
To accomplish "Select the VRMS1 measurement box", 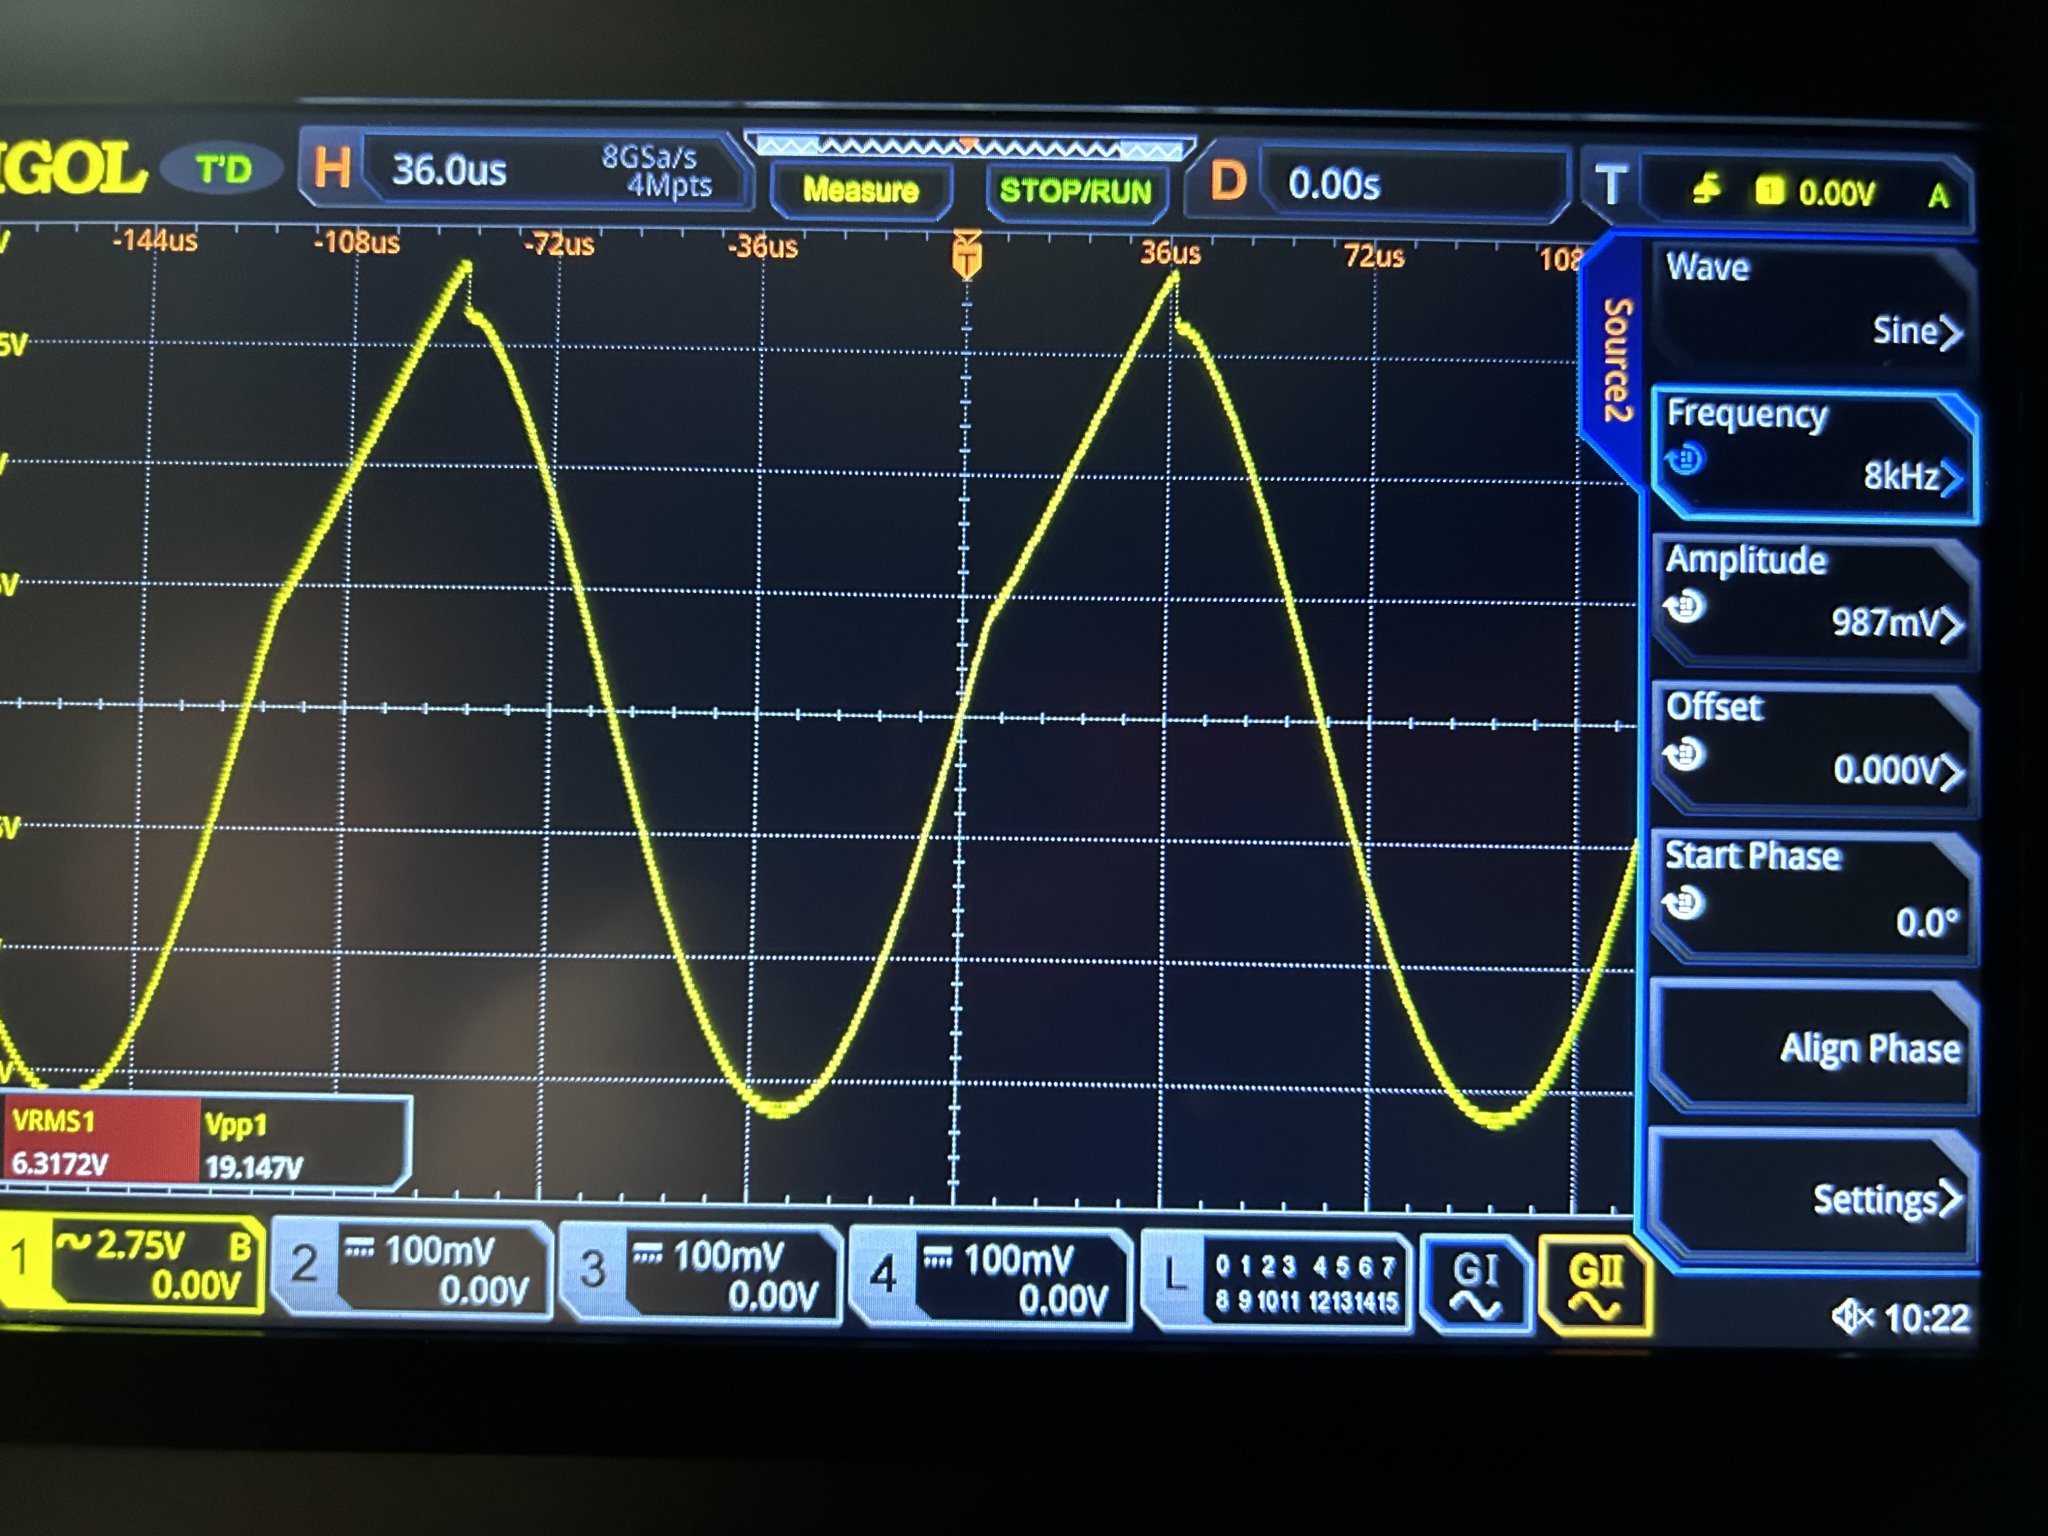I will point(100,1140).
